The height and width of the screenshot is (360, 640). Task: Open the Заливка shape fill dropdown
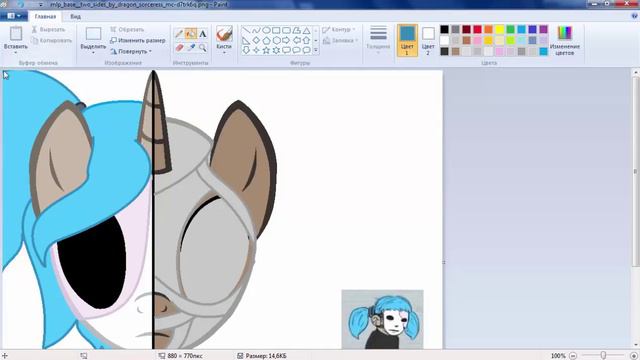pyautogui.click(x=340, y=40)
